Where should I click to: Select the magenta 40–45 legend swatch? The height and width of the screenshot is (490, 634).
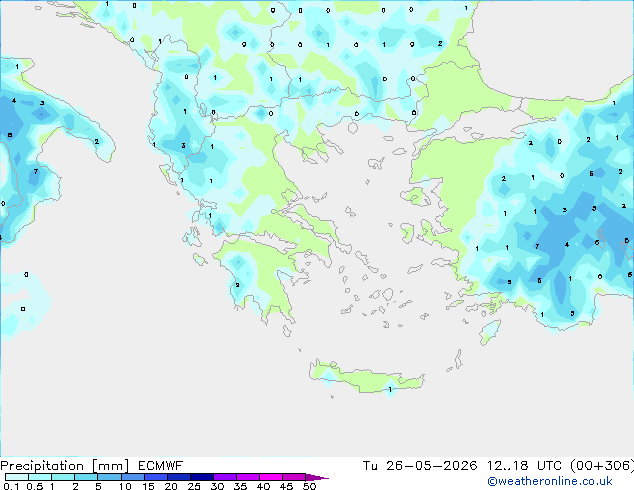[271, 477]
